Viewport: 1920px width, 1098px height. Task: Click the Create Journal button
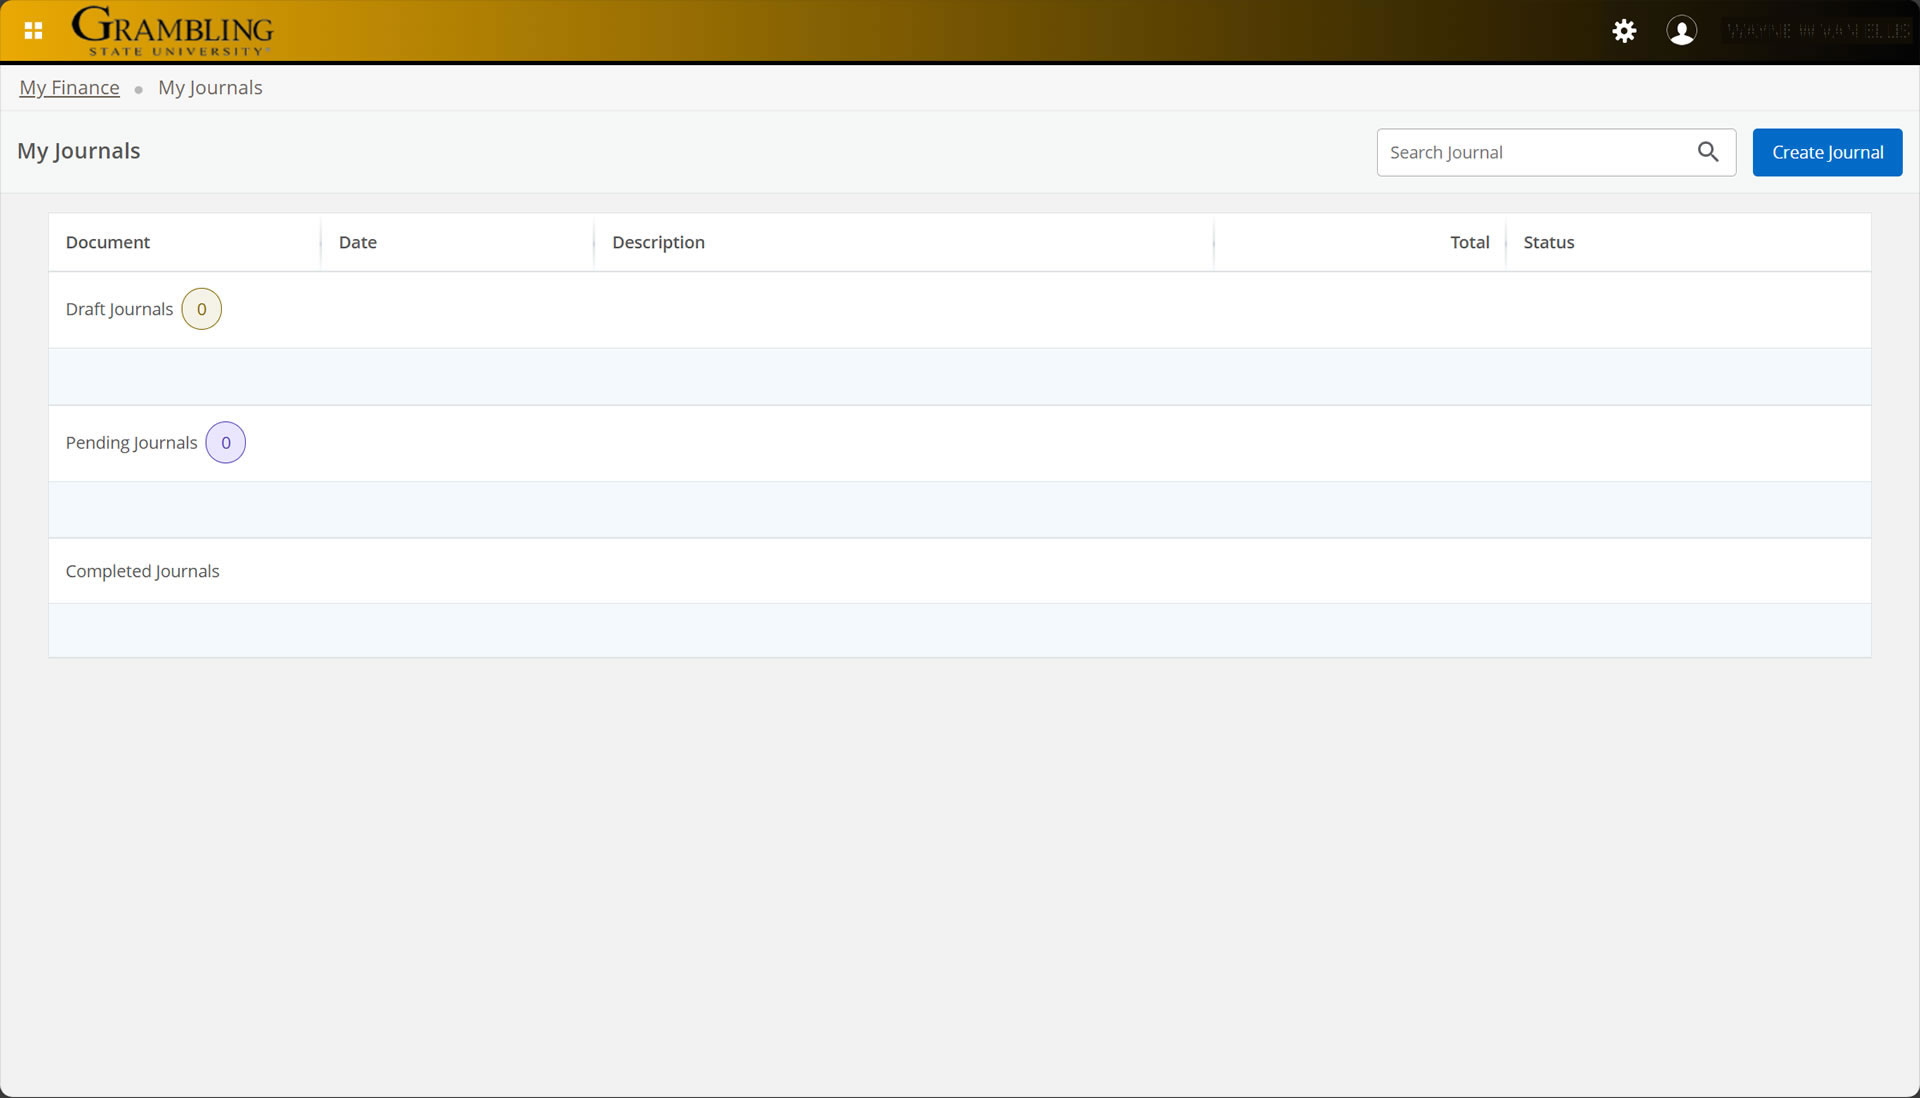1827,152
